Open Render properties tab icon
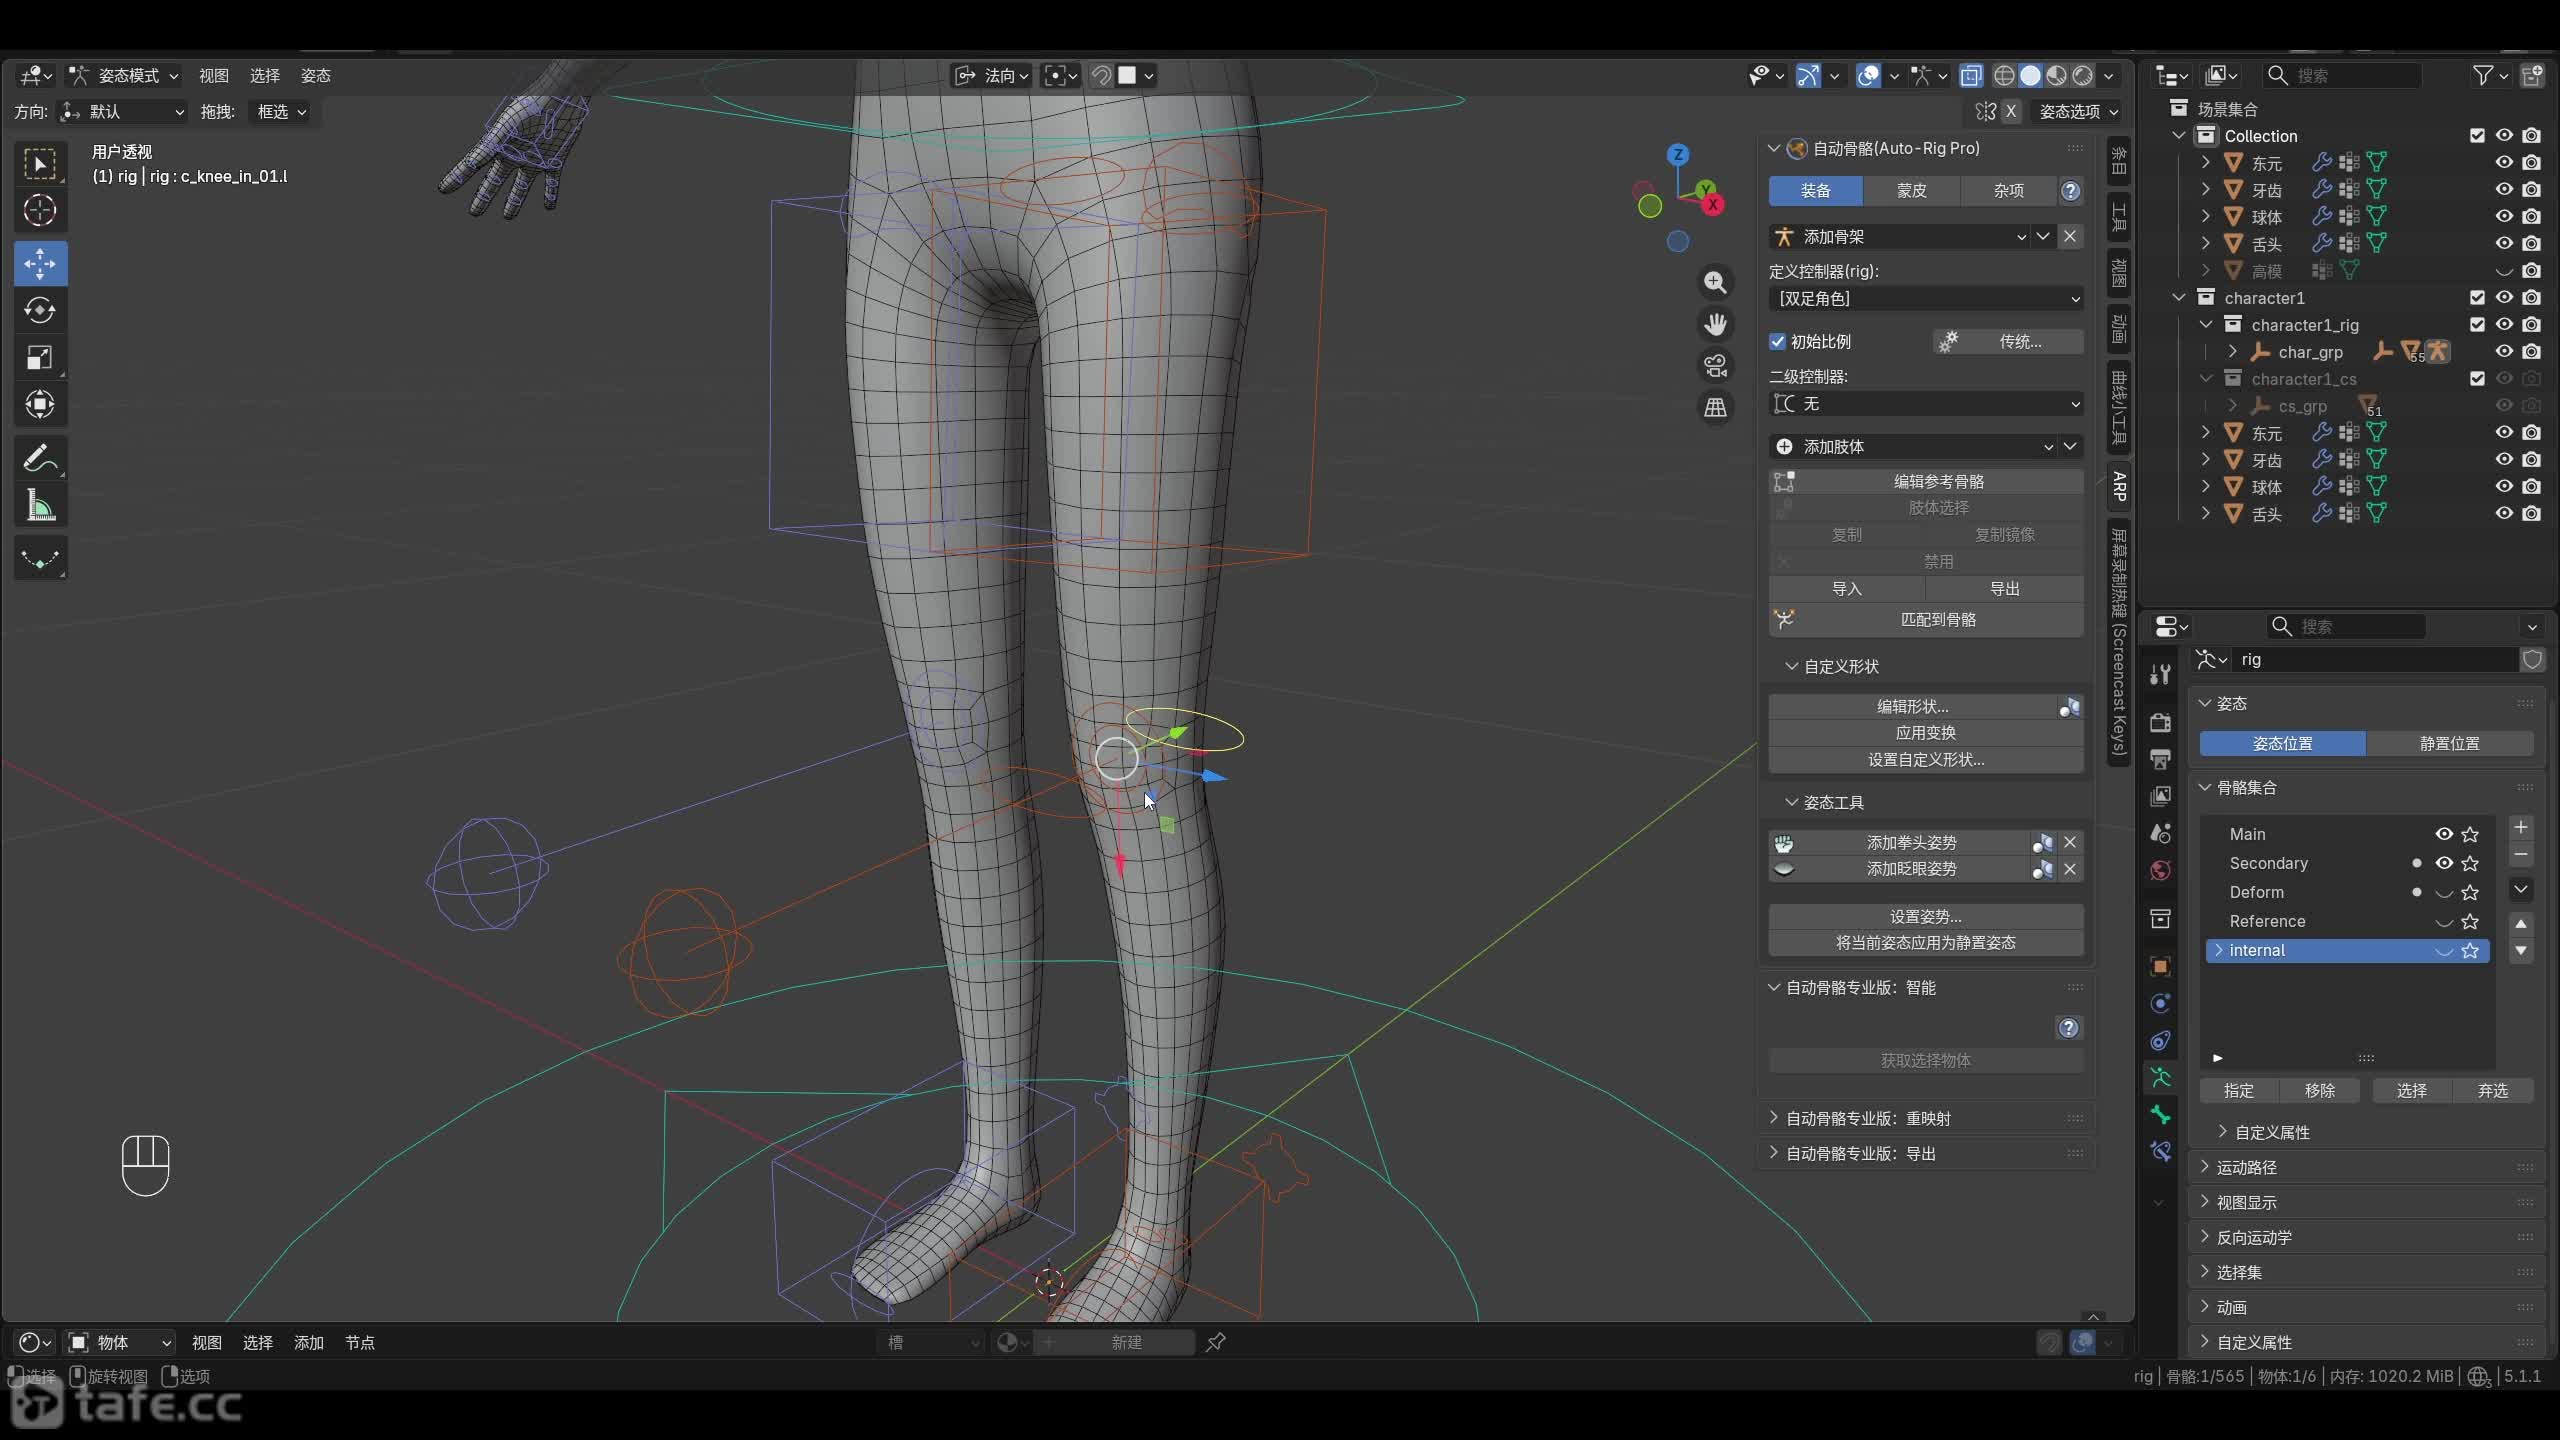 coord(2160,722)
